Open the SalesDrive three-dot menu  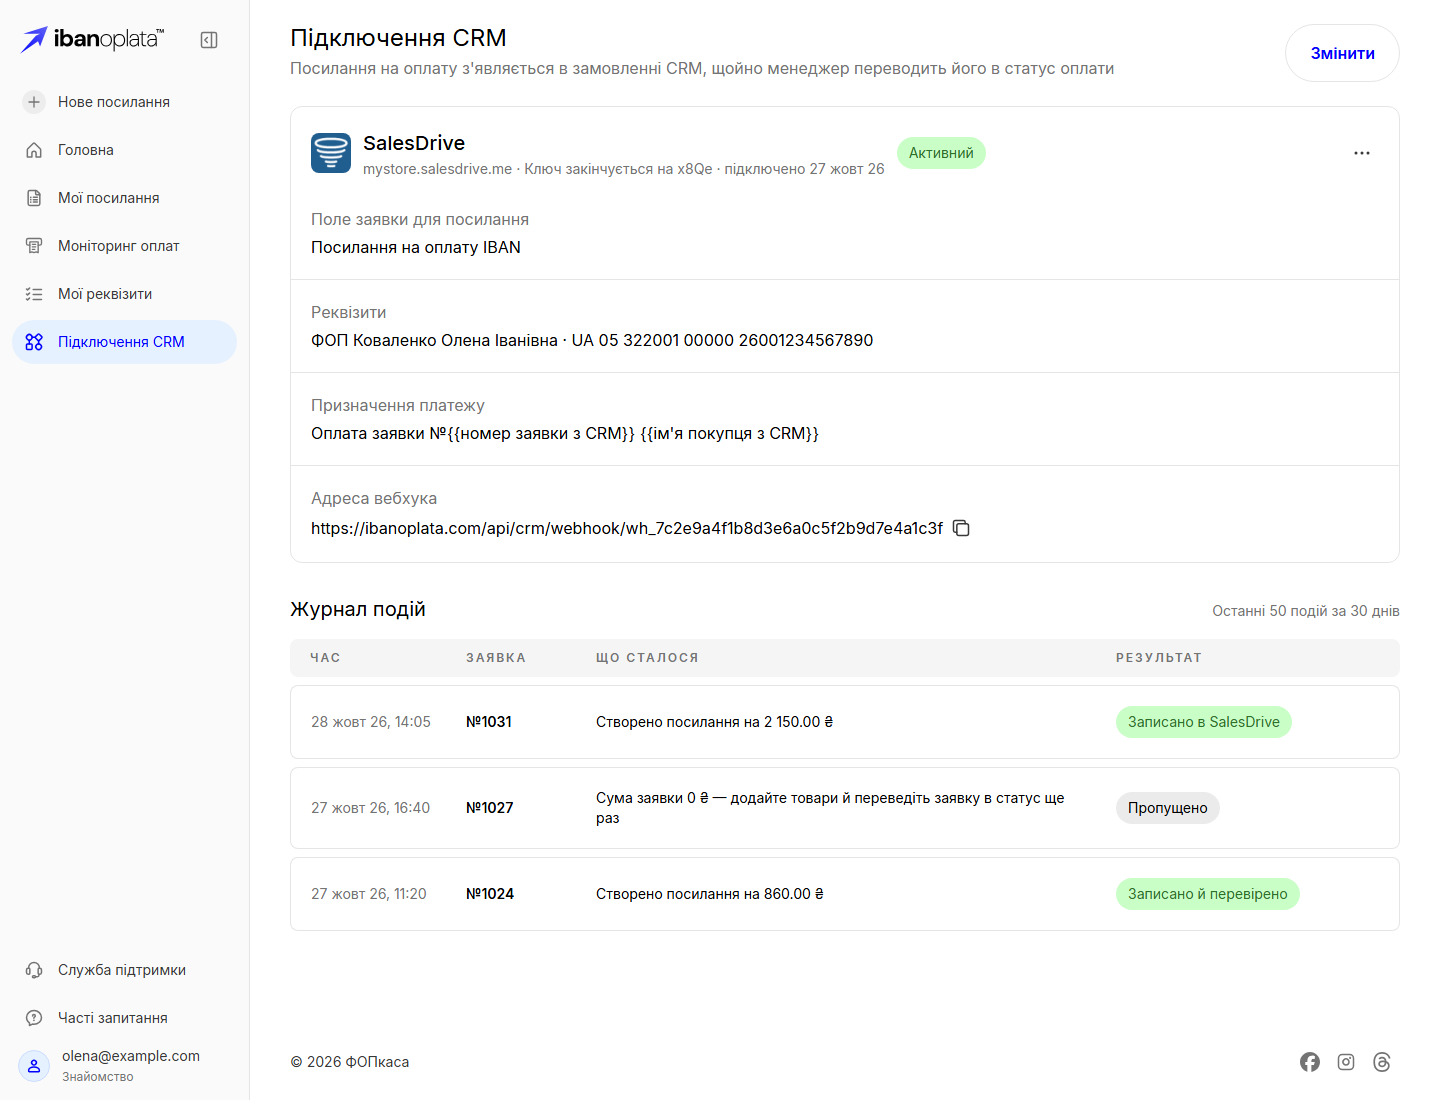coord(1362,153)
